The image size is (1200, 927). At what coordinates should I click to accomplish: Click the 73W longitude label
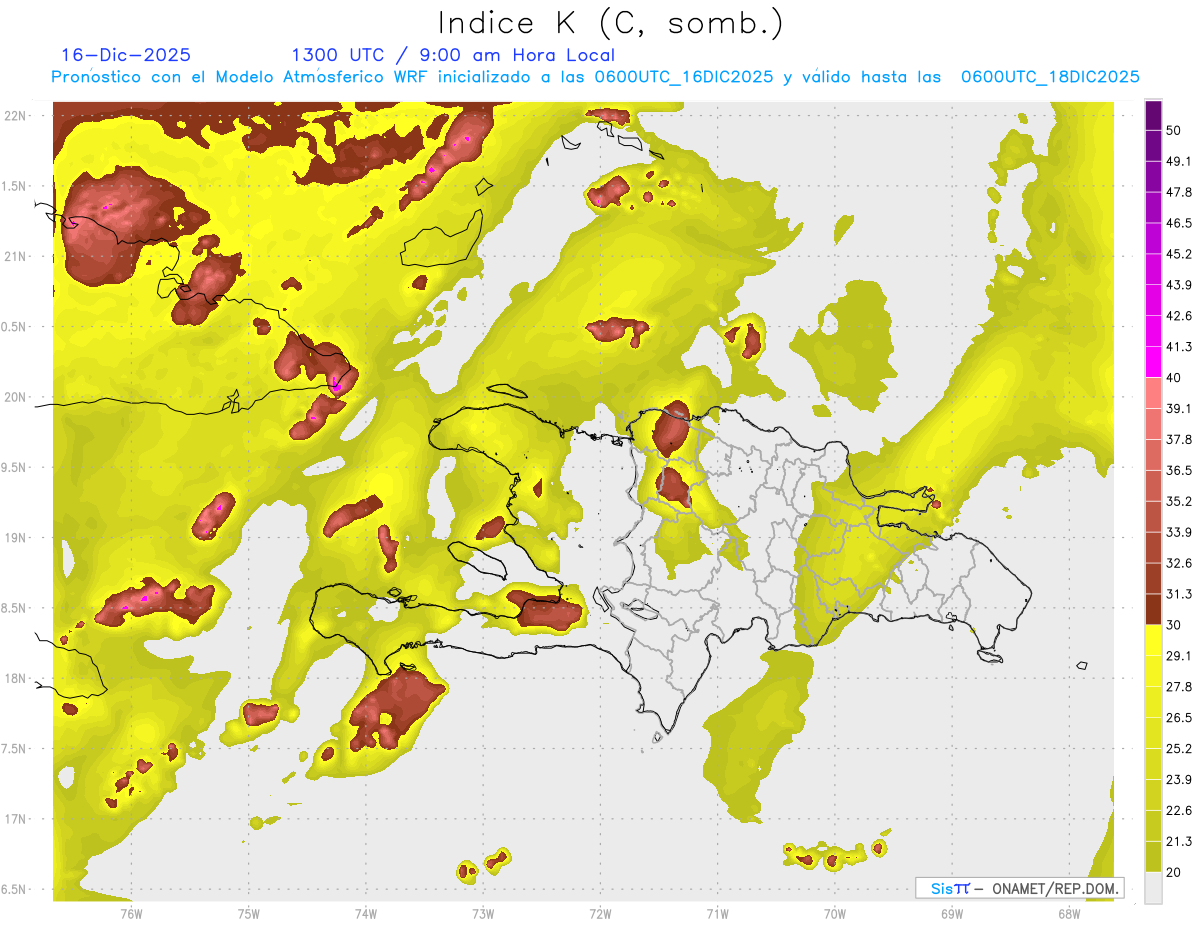[x=483, y=913]
